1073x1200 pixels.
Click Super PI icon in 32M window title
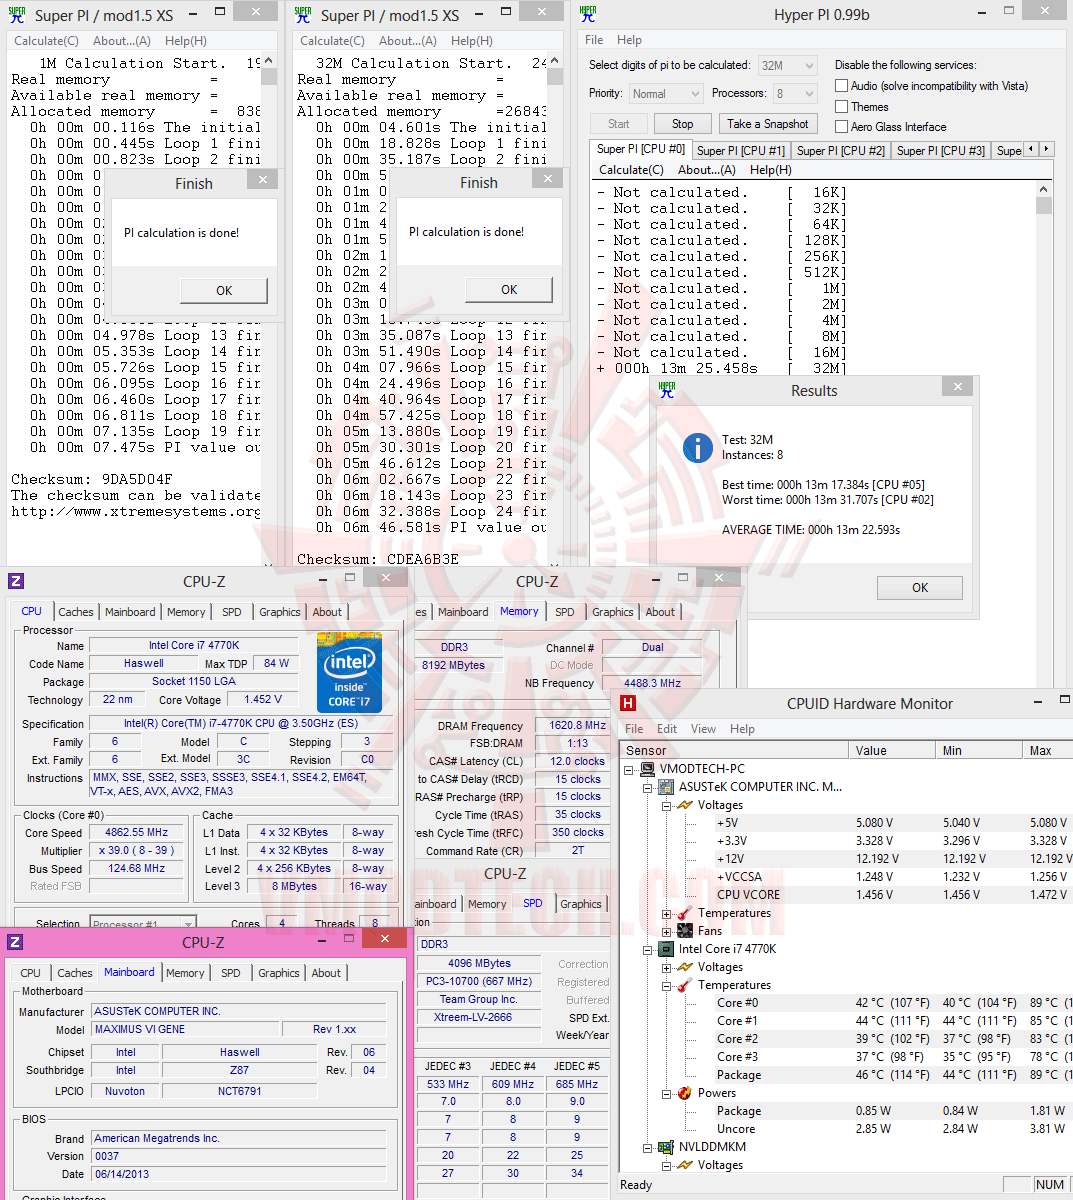(x=303, y=14)
